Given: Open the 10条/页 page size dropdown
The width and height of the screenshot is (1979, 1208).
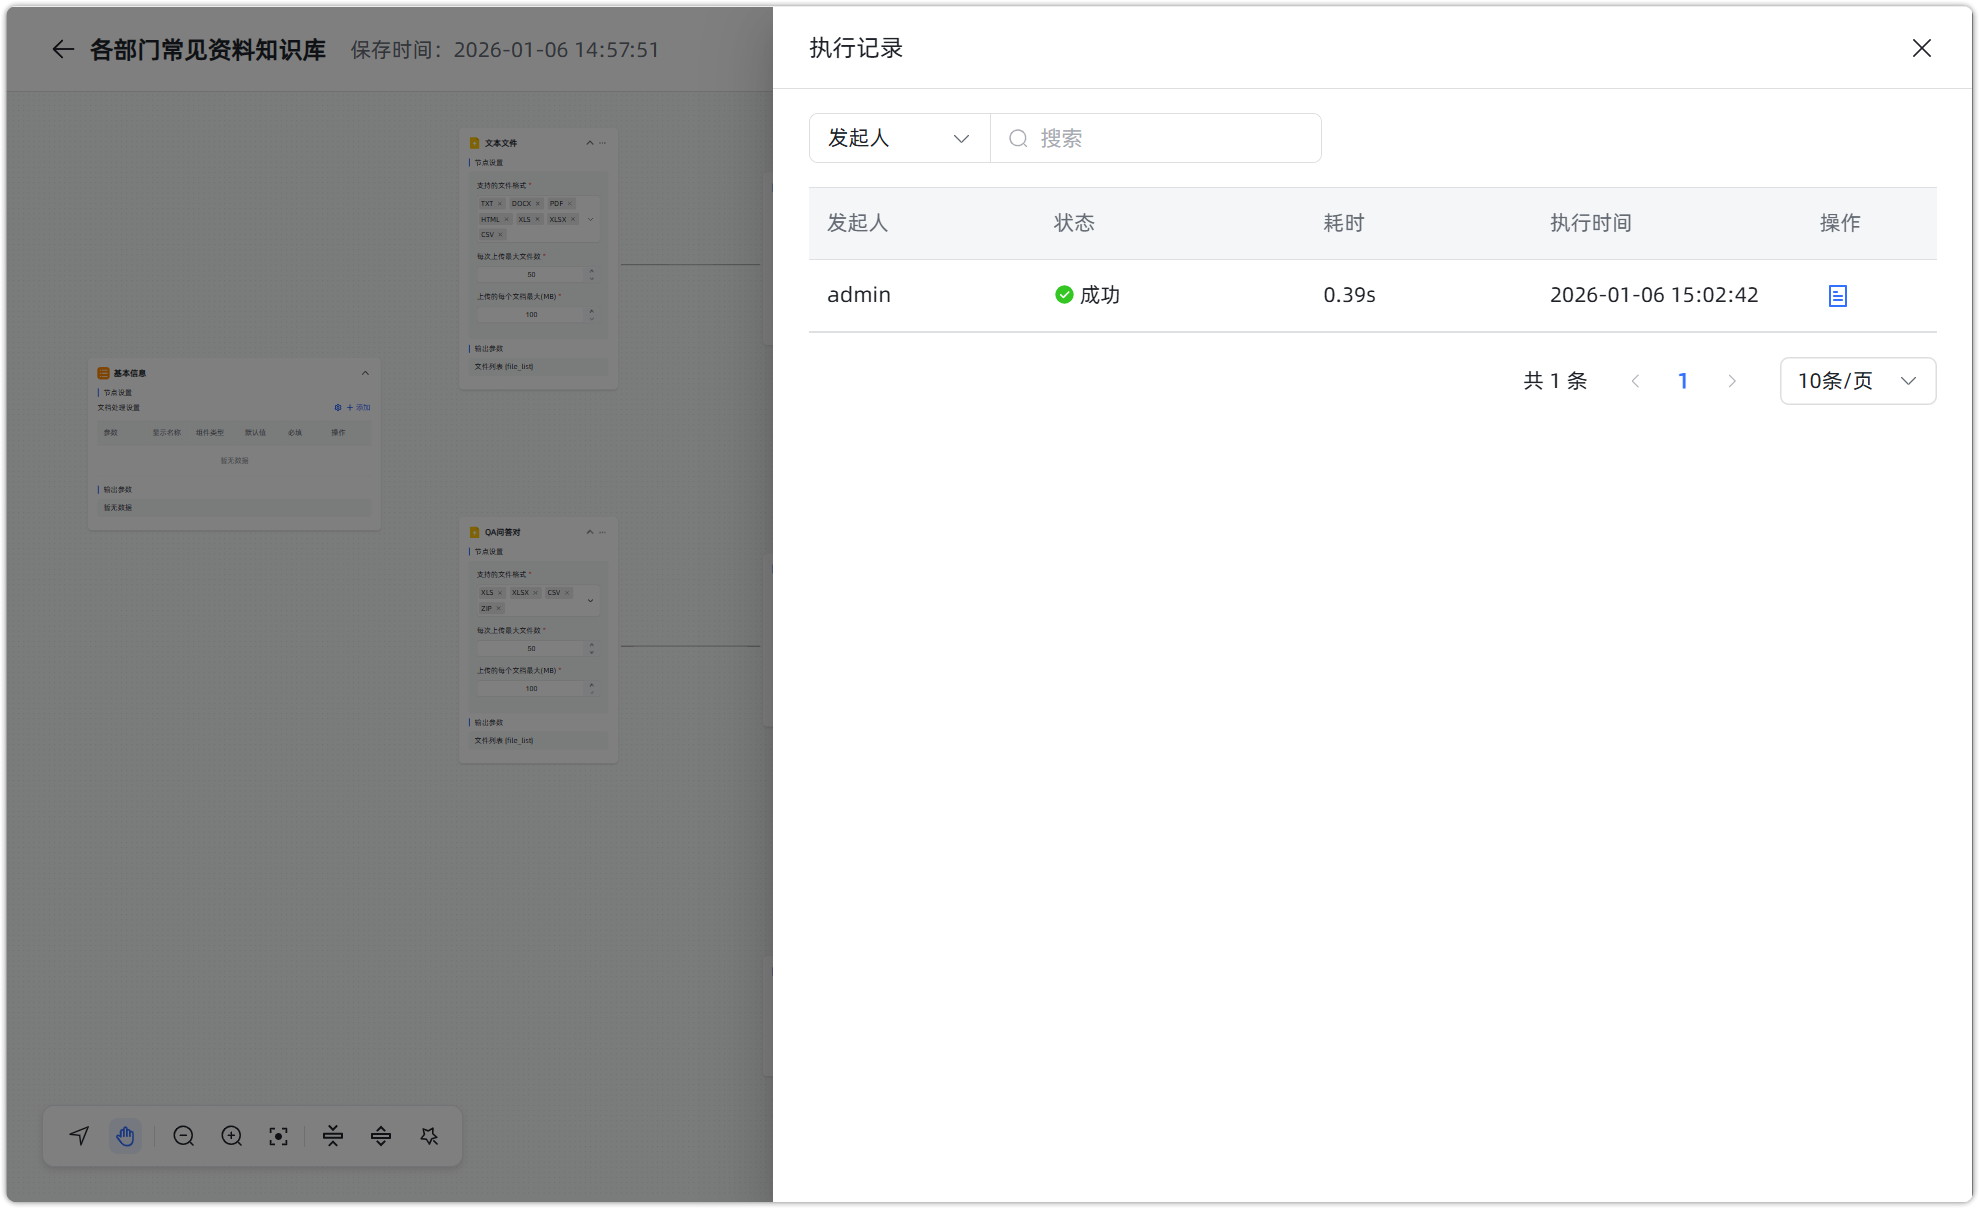Looking at the screenshot, I should click(1856, 381).
